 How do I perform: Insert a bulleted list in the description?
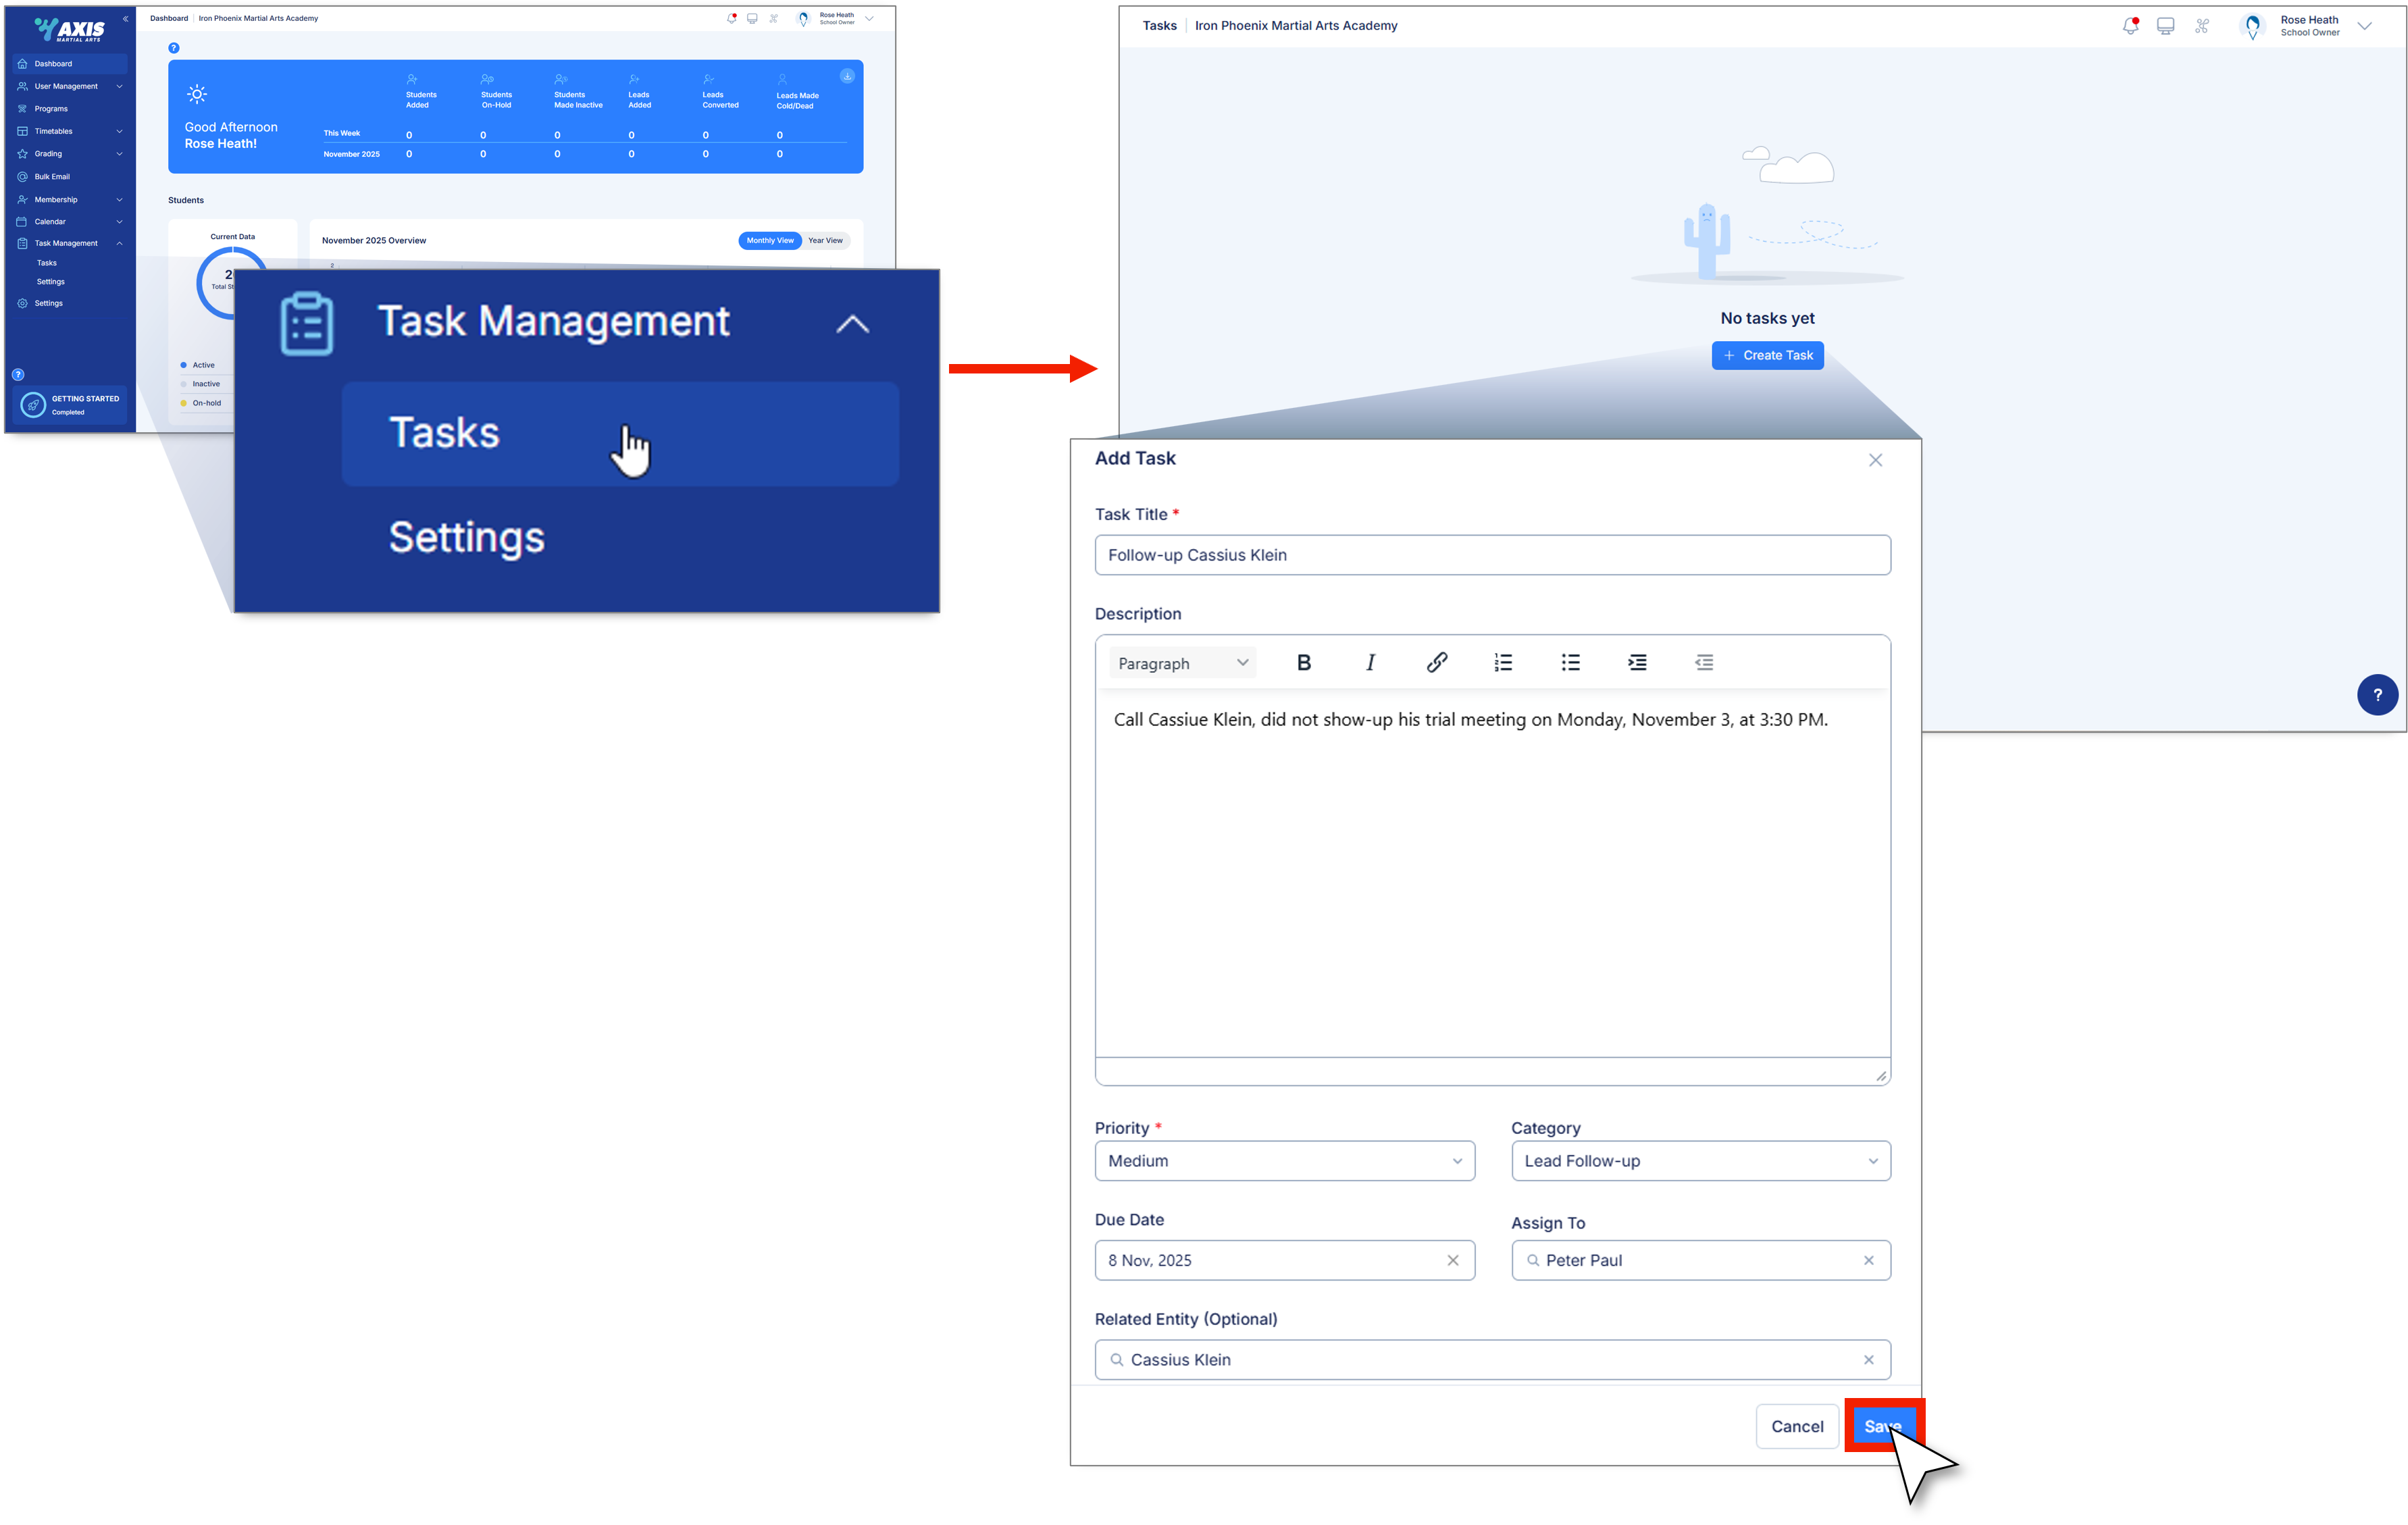tap(1570, 662)
